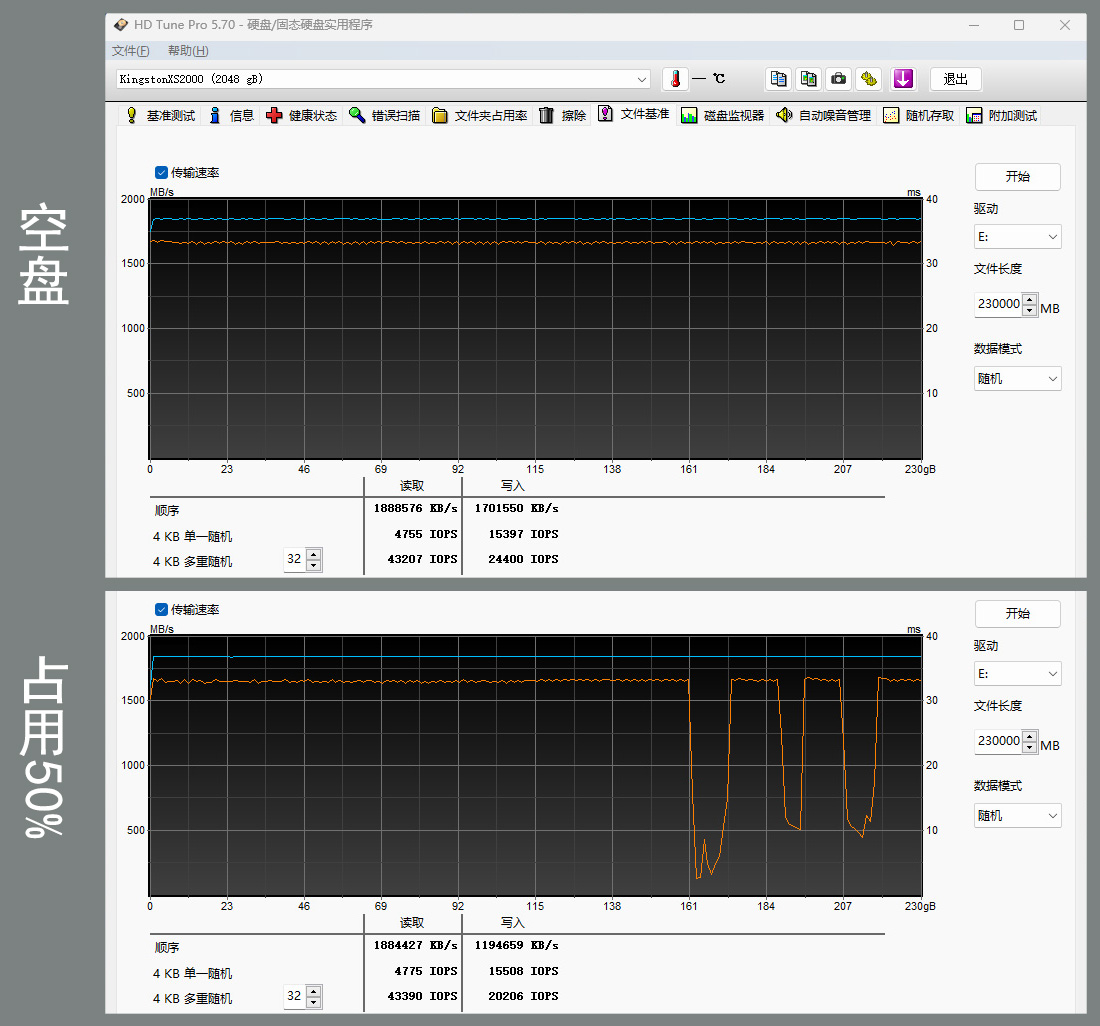This screenshot has height=1026, width=1100.
Task: Expand the lower 驱动 E: dropdown
Action: click(1017, 674)
